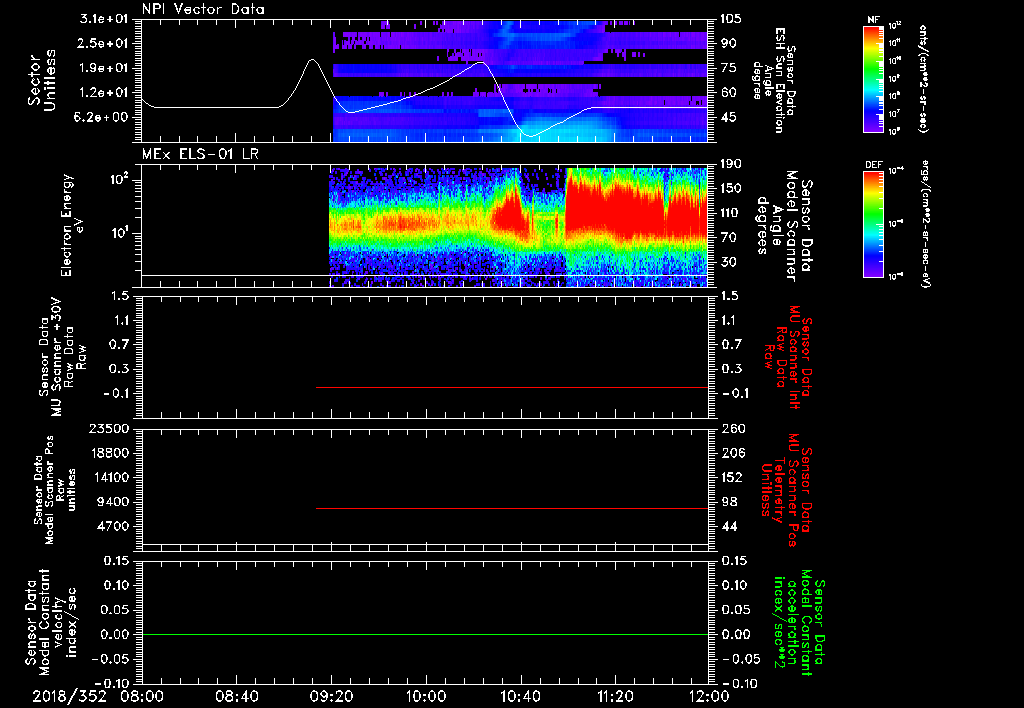Screen dimensions: 1024x708
Task: Click the MU Scanner +30V axis label
Action: [63, 357]
